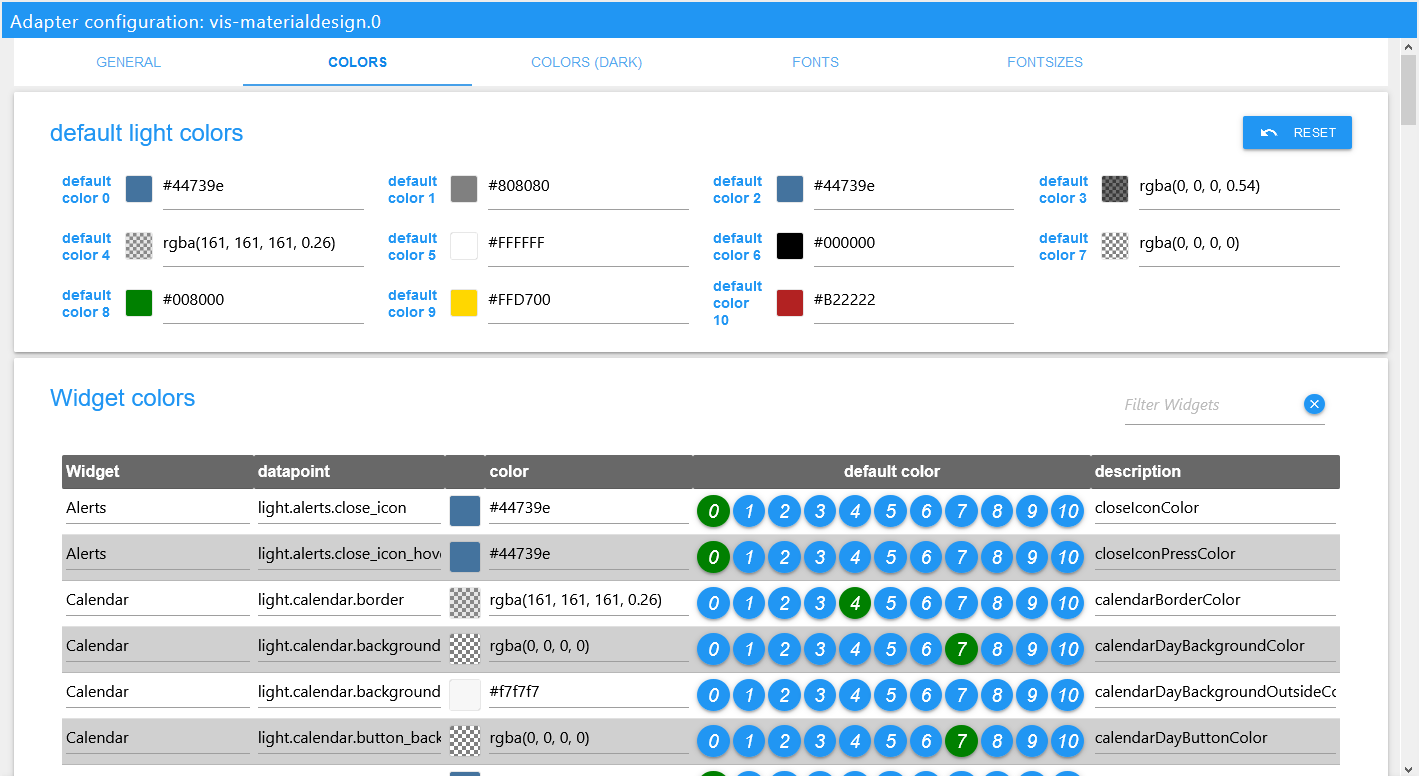This screenshot has height=776, width=1419.
Task: Pick the default color 3 swatch
Action: [x=1115, y=189]
